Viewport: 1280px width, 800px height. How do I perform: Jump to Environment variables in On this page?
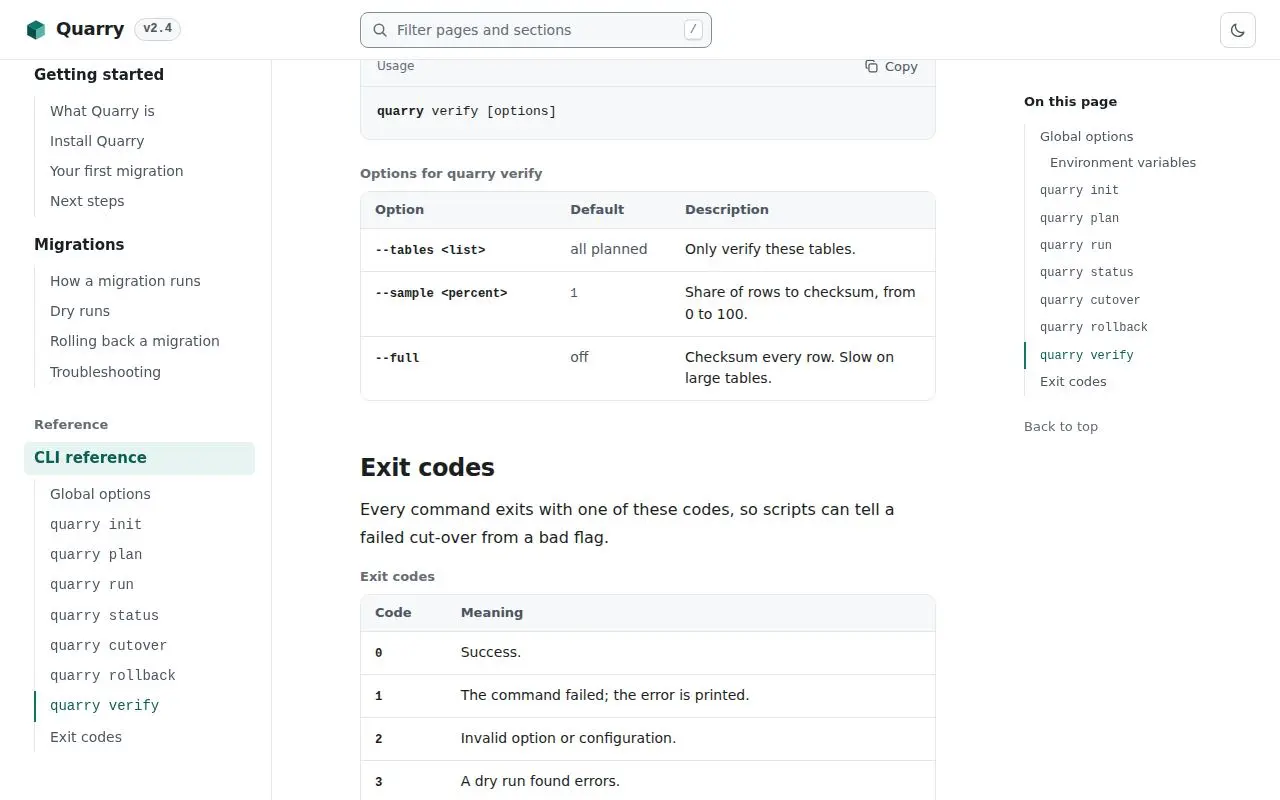pos(1123,162)
